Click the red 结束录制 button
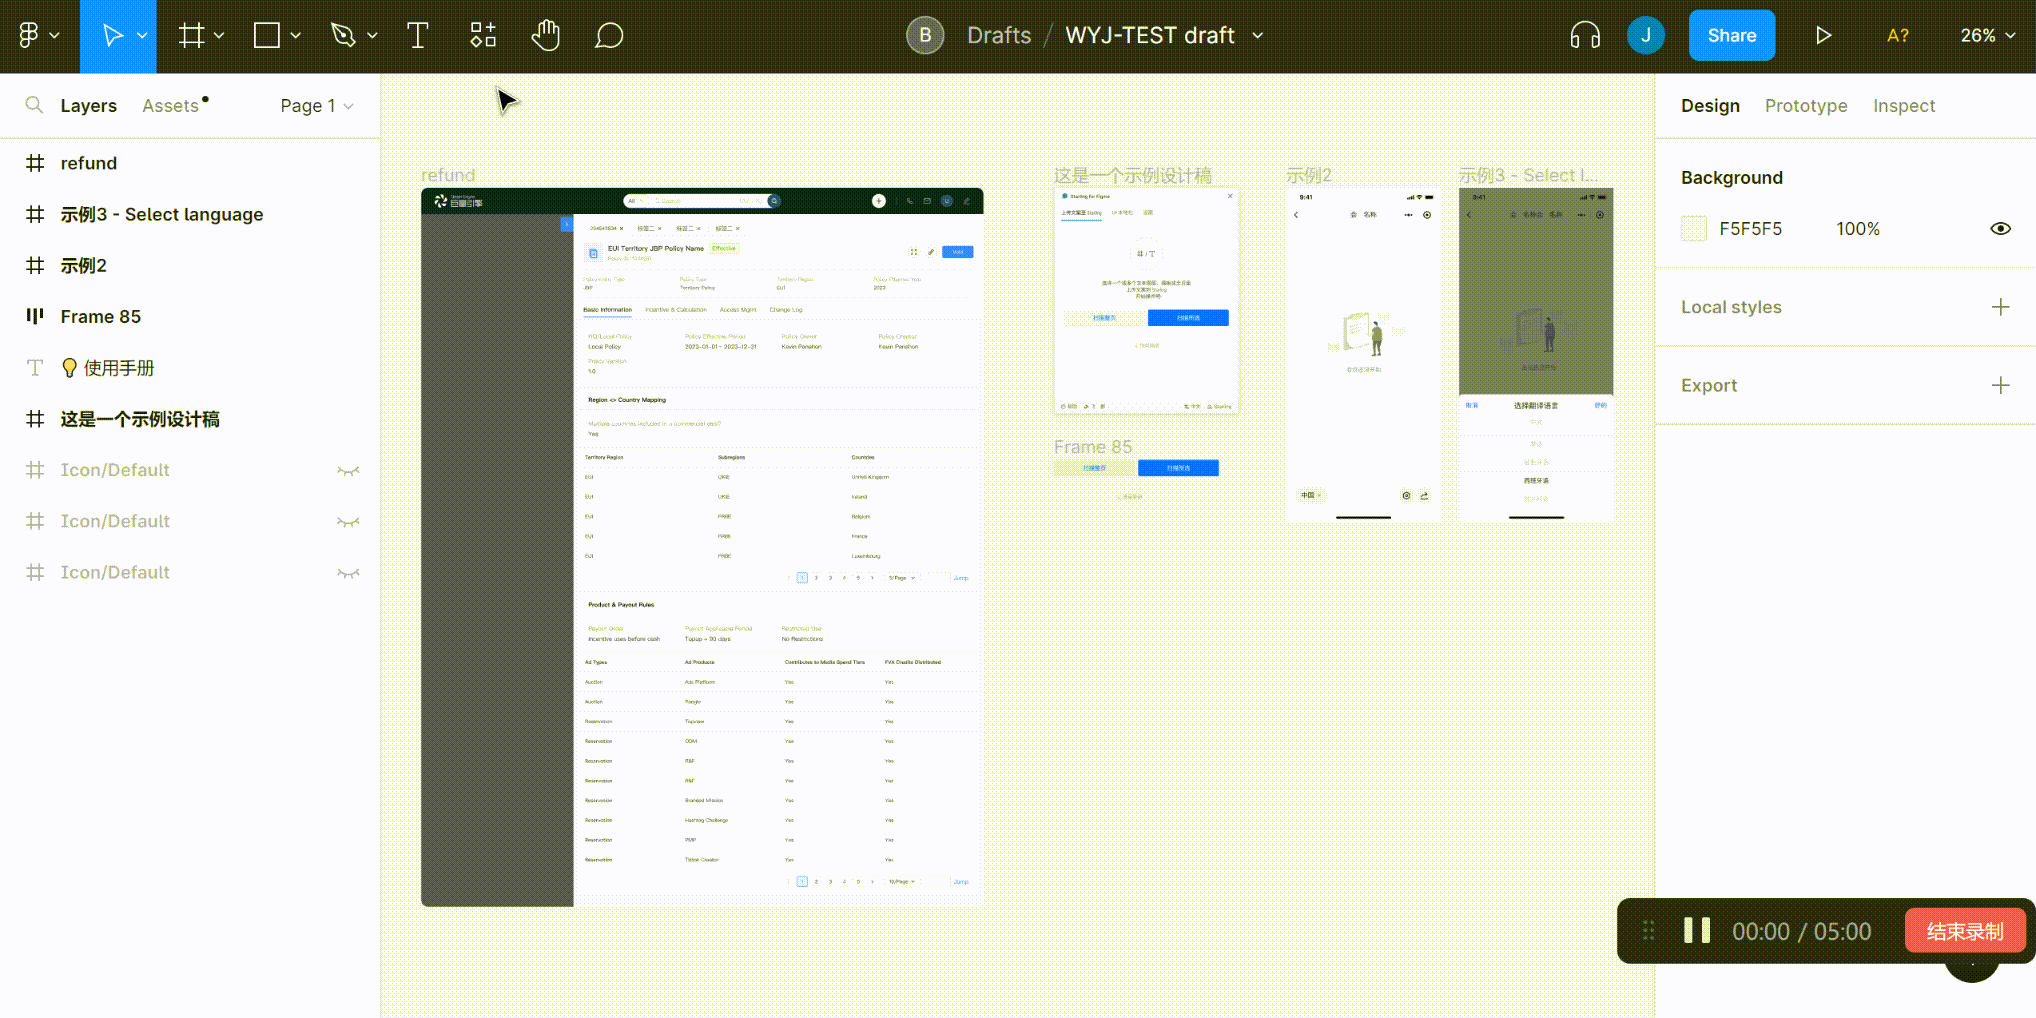The height and width of the screenshot is (1018, 2036). pyautogui.click(x=1964, y=931)
